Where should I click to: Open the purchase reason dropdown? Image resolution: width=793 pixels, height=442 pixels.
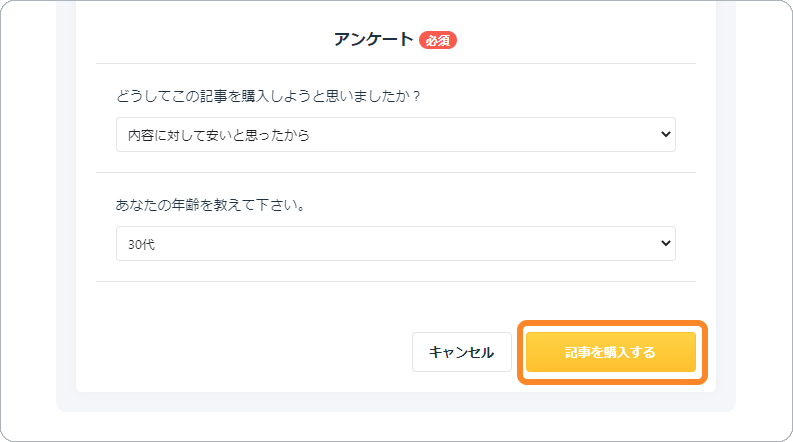coord(395,135)
